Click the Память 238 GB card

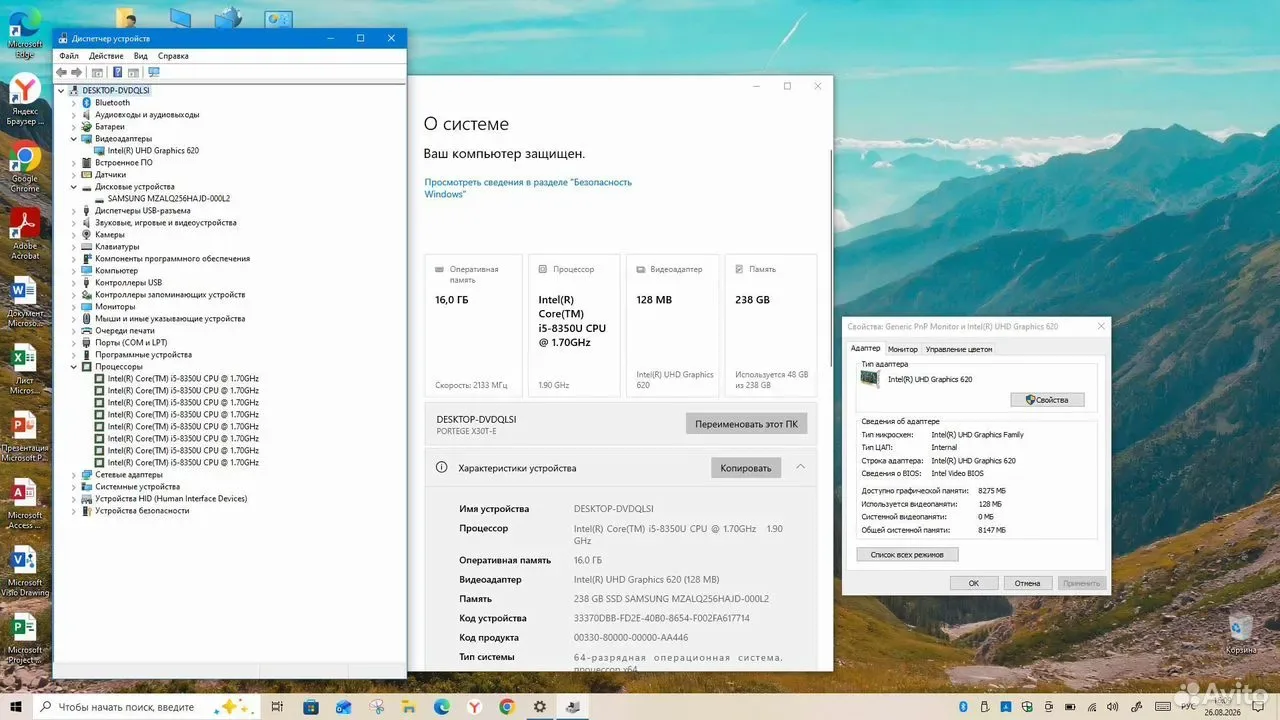coord(771,326)
